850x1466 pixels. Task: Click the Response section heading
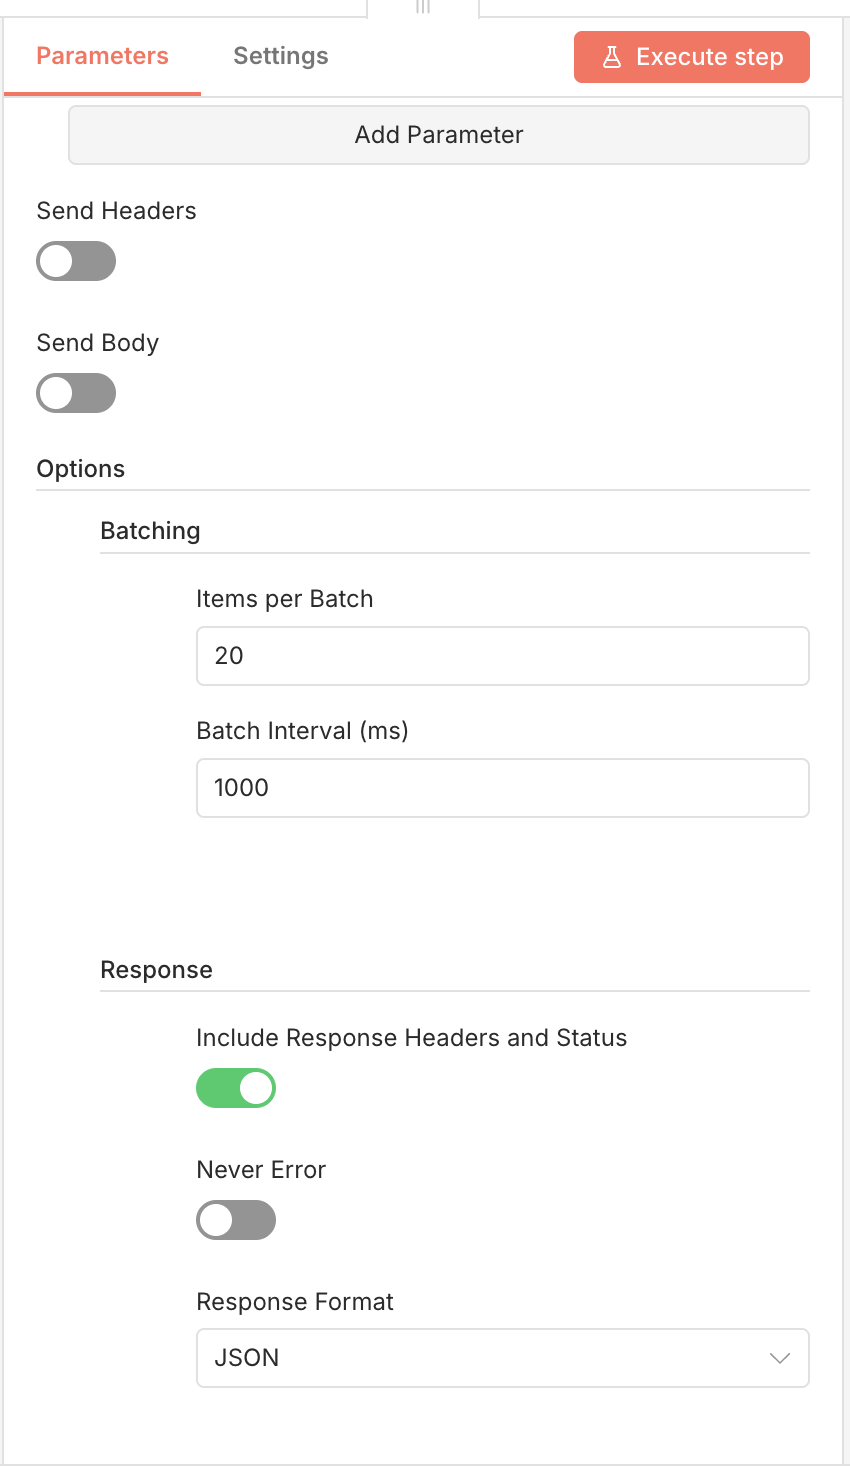156,970
